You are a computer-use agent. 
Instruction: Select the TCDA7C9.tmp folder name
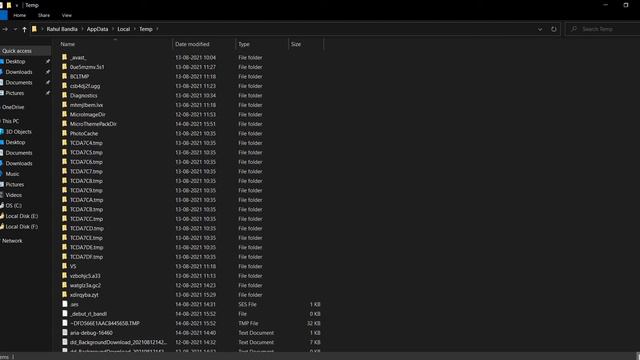pyautogui.click(x=86, y=191)
